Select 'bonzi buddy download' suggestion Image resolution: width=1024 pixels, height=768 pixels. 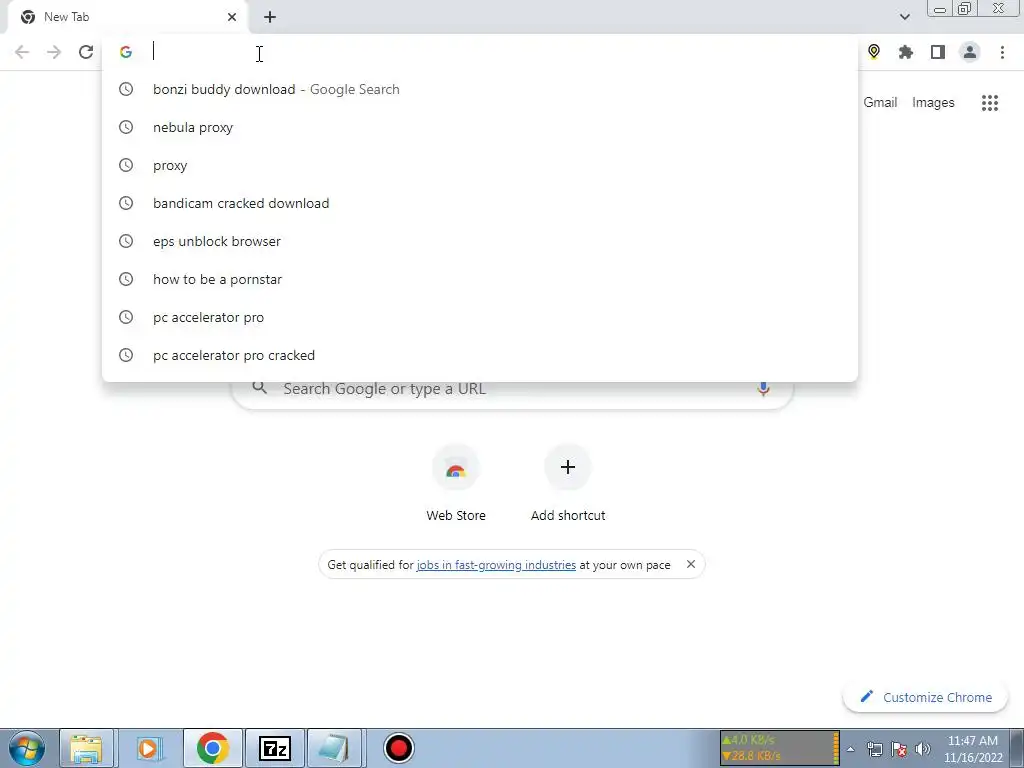pos(480,89)
